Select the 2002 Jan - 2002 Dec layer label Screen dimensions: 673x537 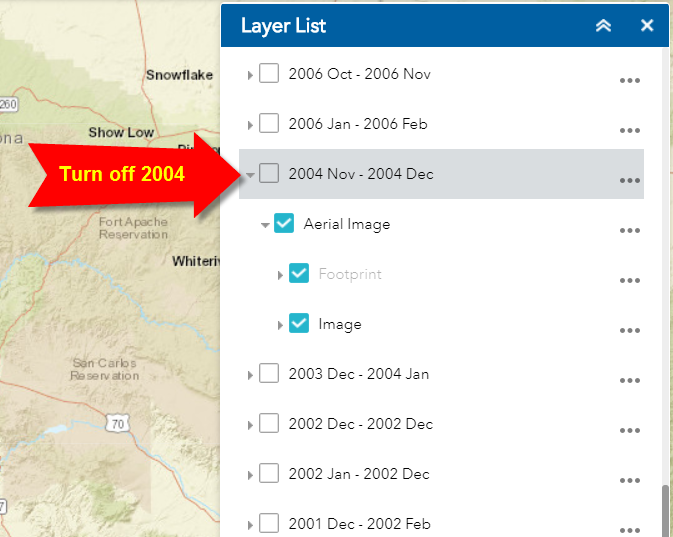(x=358, y=474)
